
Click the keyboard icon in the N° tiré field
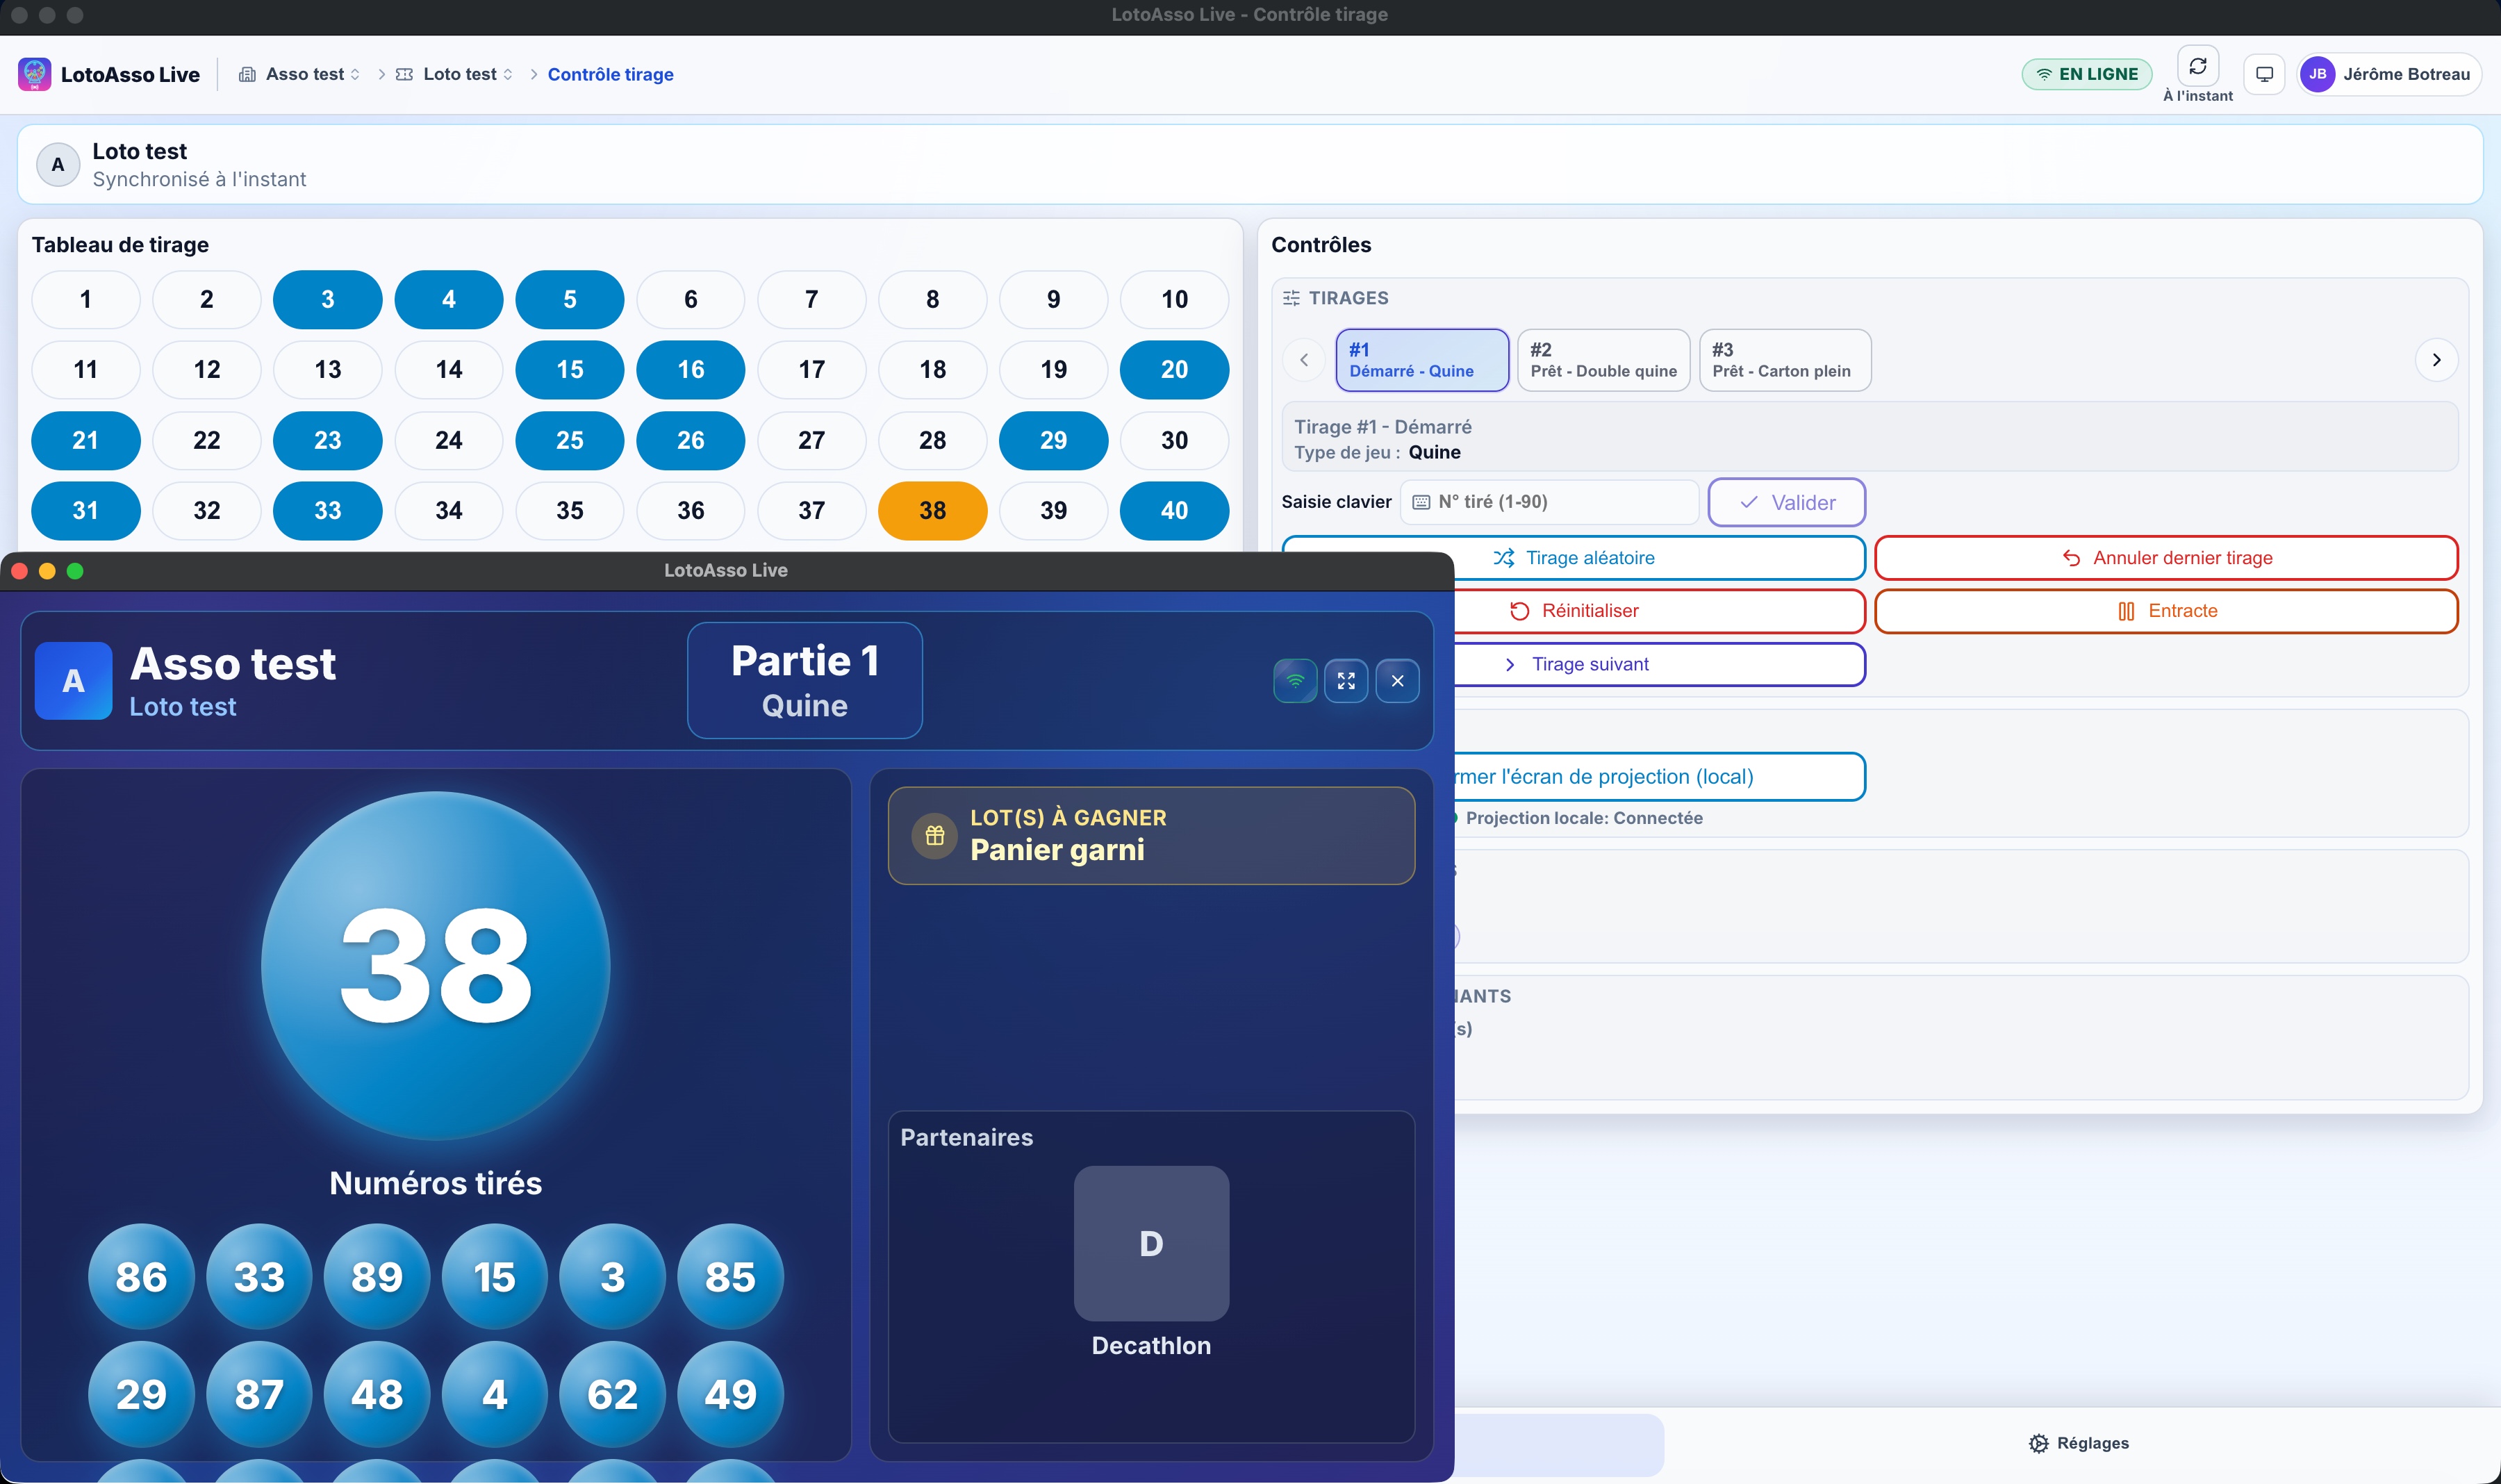click(x=1421, y=503)
